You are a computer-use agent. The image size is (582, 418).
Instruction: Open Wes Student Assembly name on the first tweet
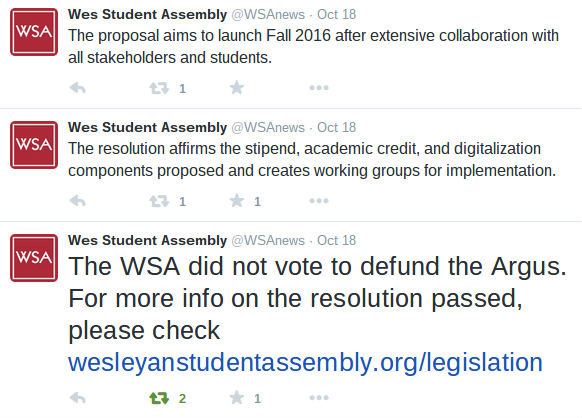(147, 14)
